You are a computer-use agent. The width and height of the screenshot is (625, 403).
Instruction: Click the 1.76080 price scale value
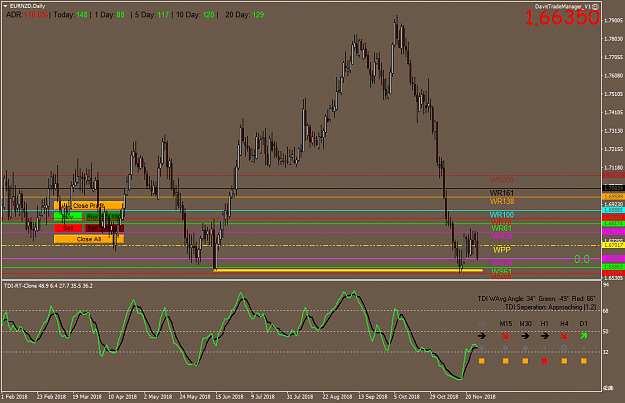coord(613,75)
